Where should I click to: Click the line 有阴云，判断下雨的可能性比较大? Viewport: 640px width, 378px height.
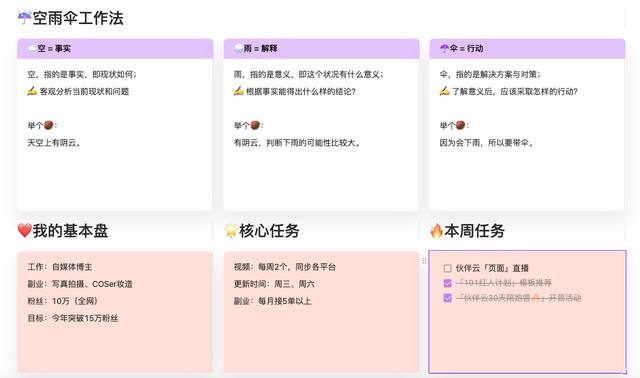click(x=297, y=143)
